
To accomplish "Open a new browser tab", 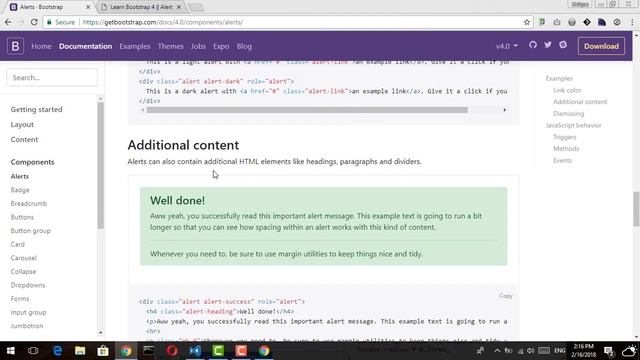I will (x=196, y=7).
